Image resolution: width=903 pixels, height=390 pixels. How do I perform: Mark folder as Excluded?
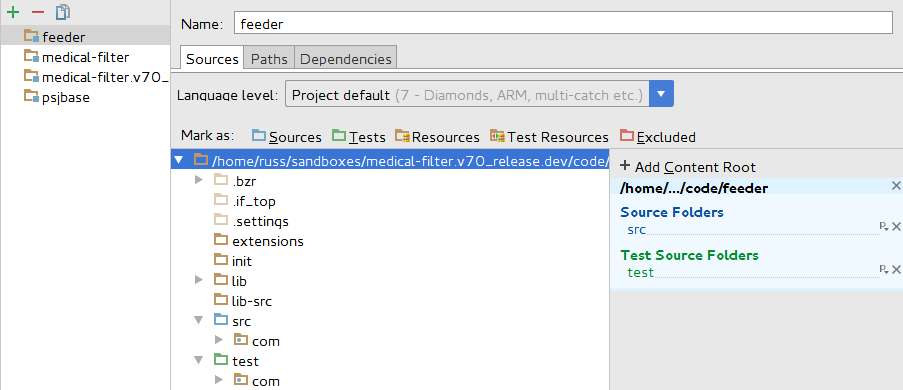click(x=658, y=137)
